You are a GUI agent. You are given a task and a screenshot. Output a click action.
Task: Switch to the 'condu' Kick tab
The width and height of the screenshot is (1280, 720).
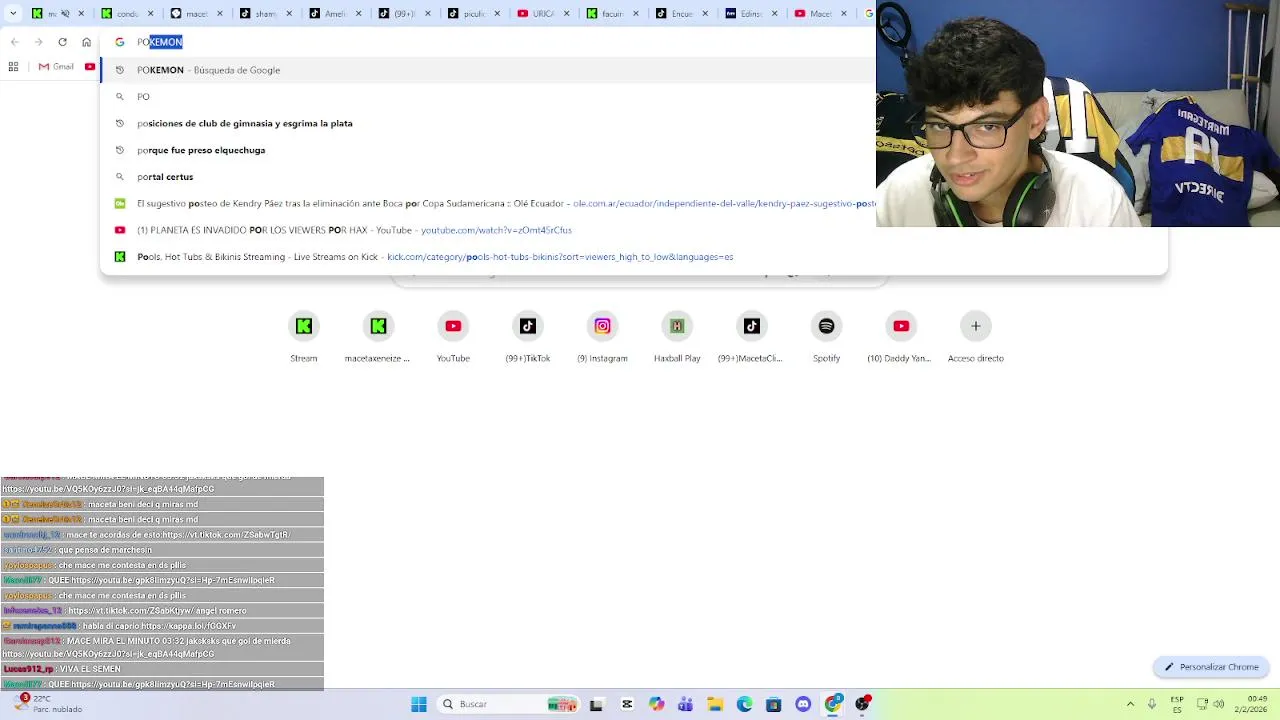click(x=127, y=13)
